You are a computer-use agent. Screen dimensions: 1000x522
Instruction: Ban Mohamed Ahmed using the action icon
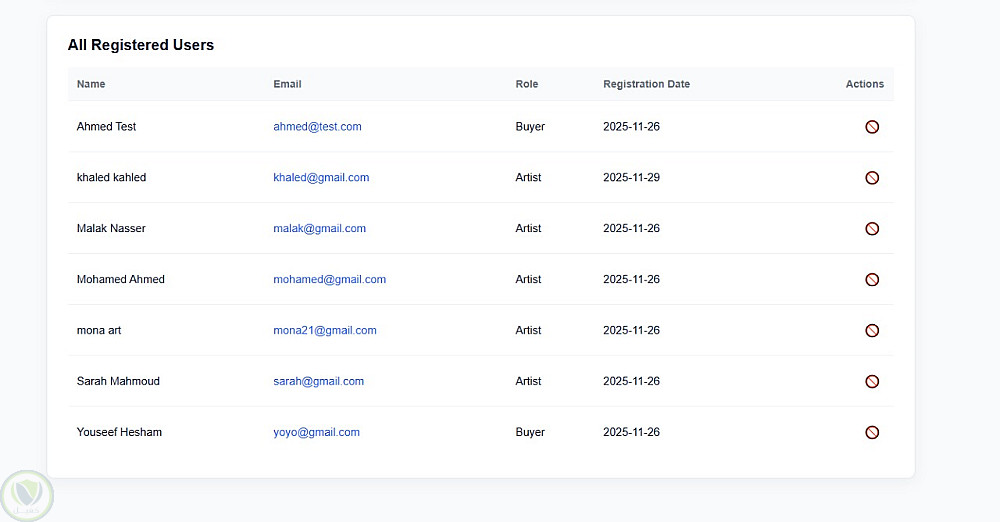872,280
